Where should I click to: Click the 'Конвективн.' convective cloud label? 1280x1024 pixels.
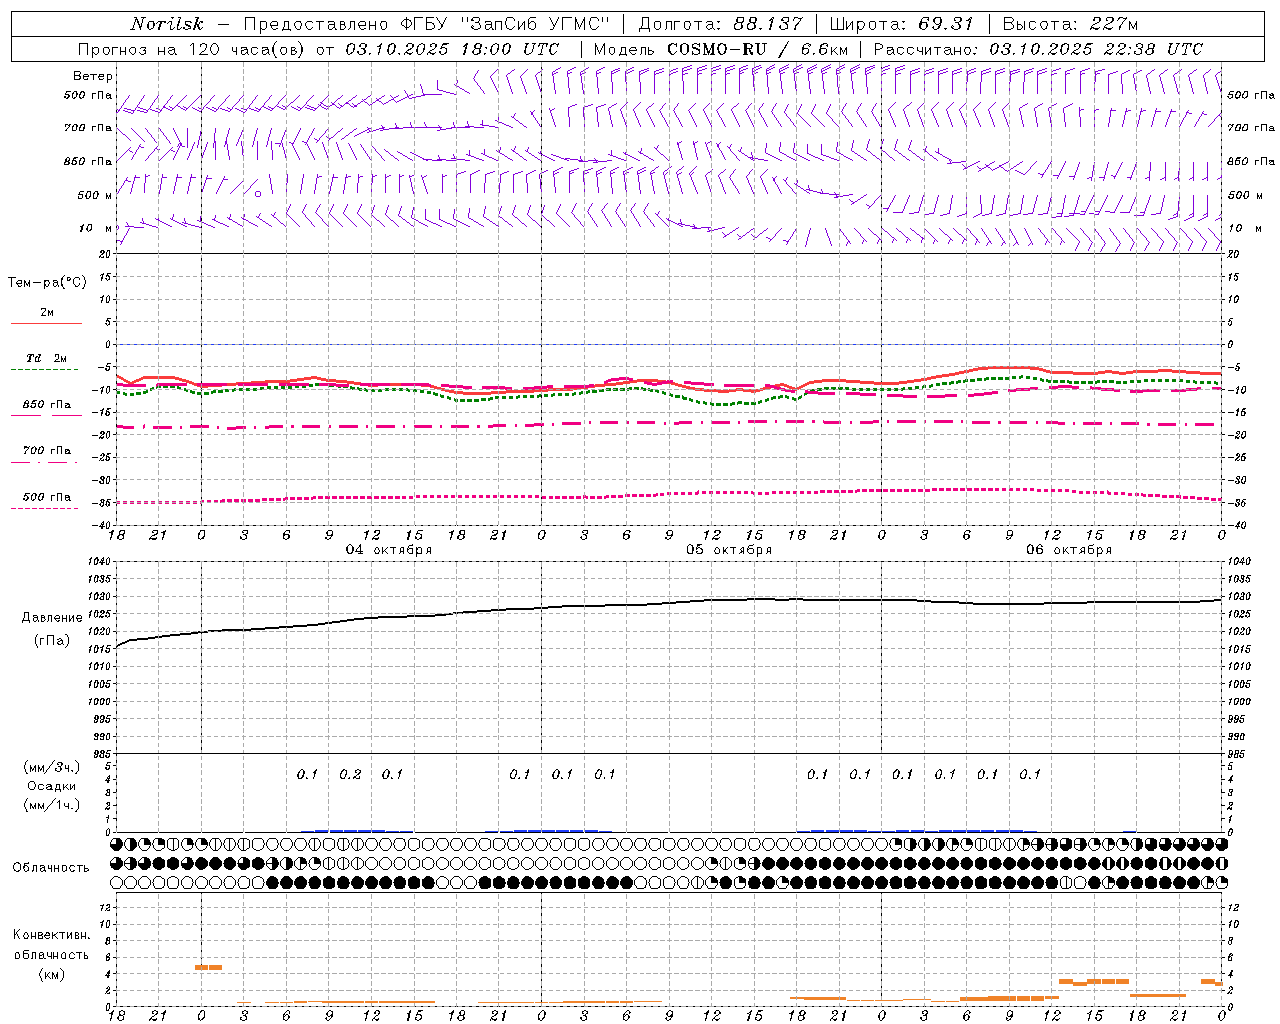point(51,935)
